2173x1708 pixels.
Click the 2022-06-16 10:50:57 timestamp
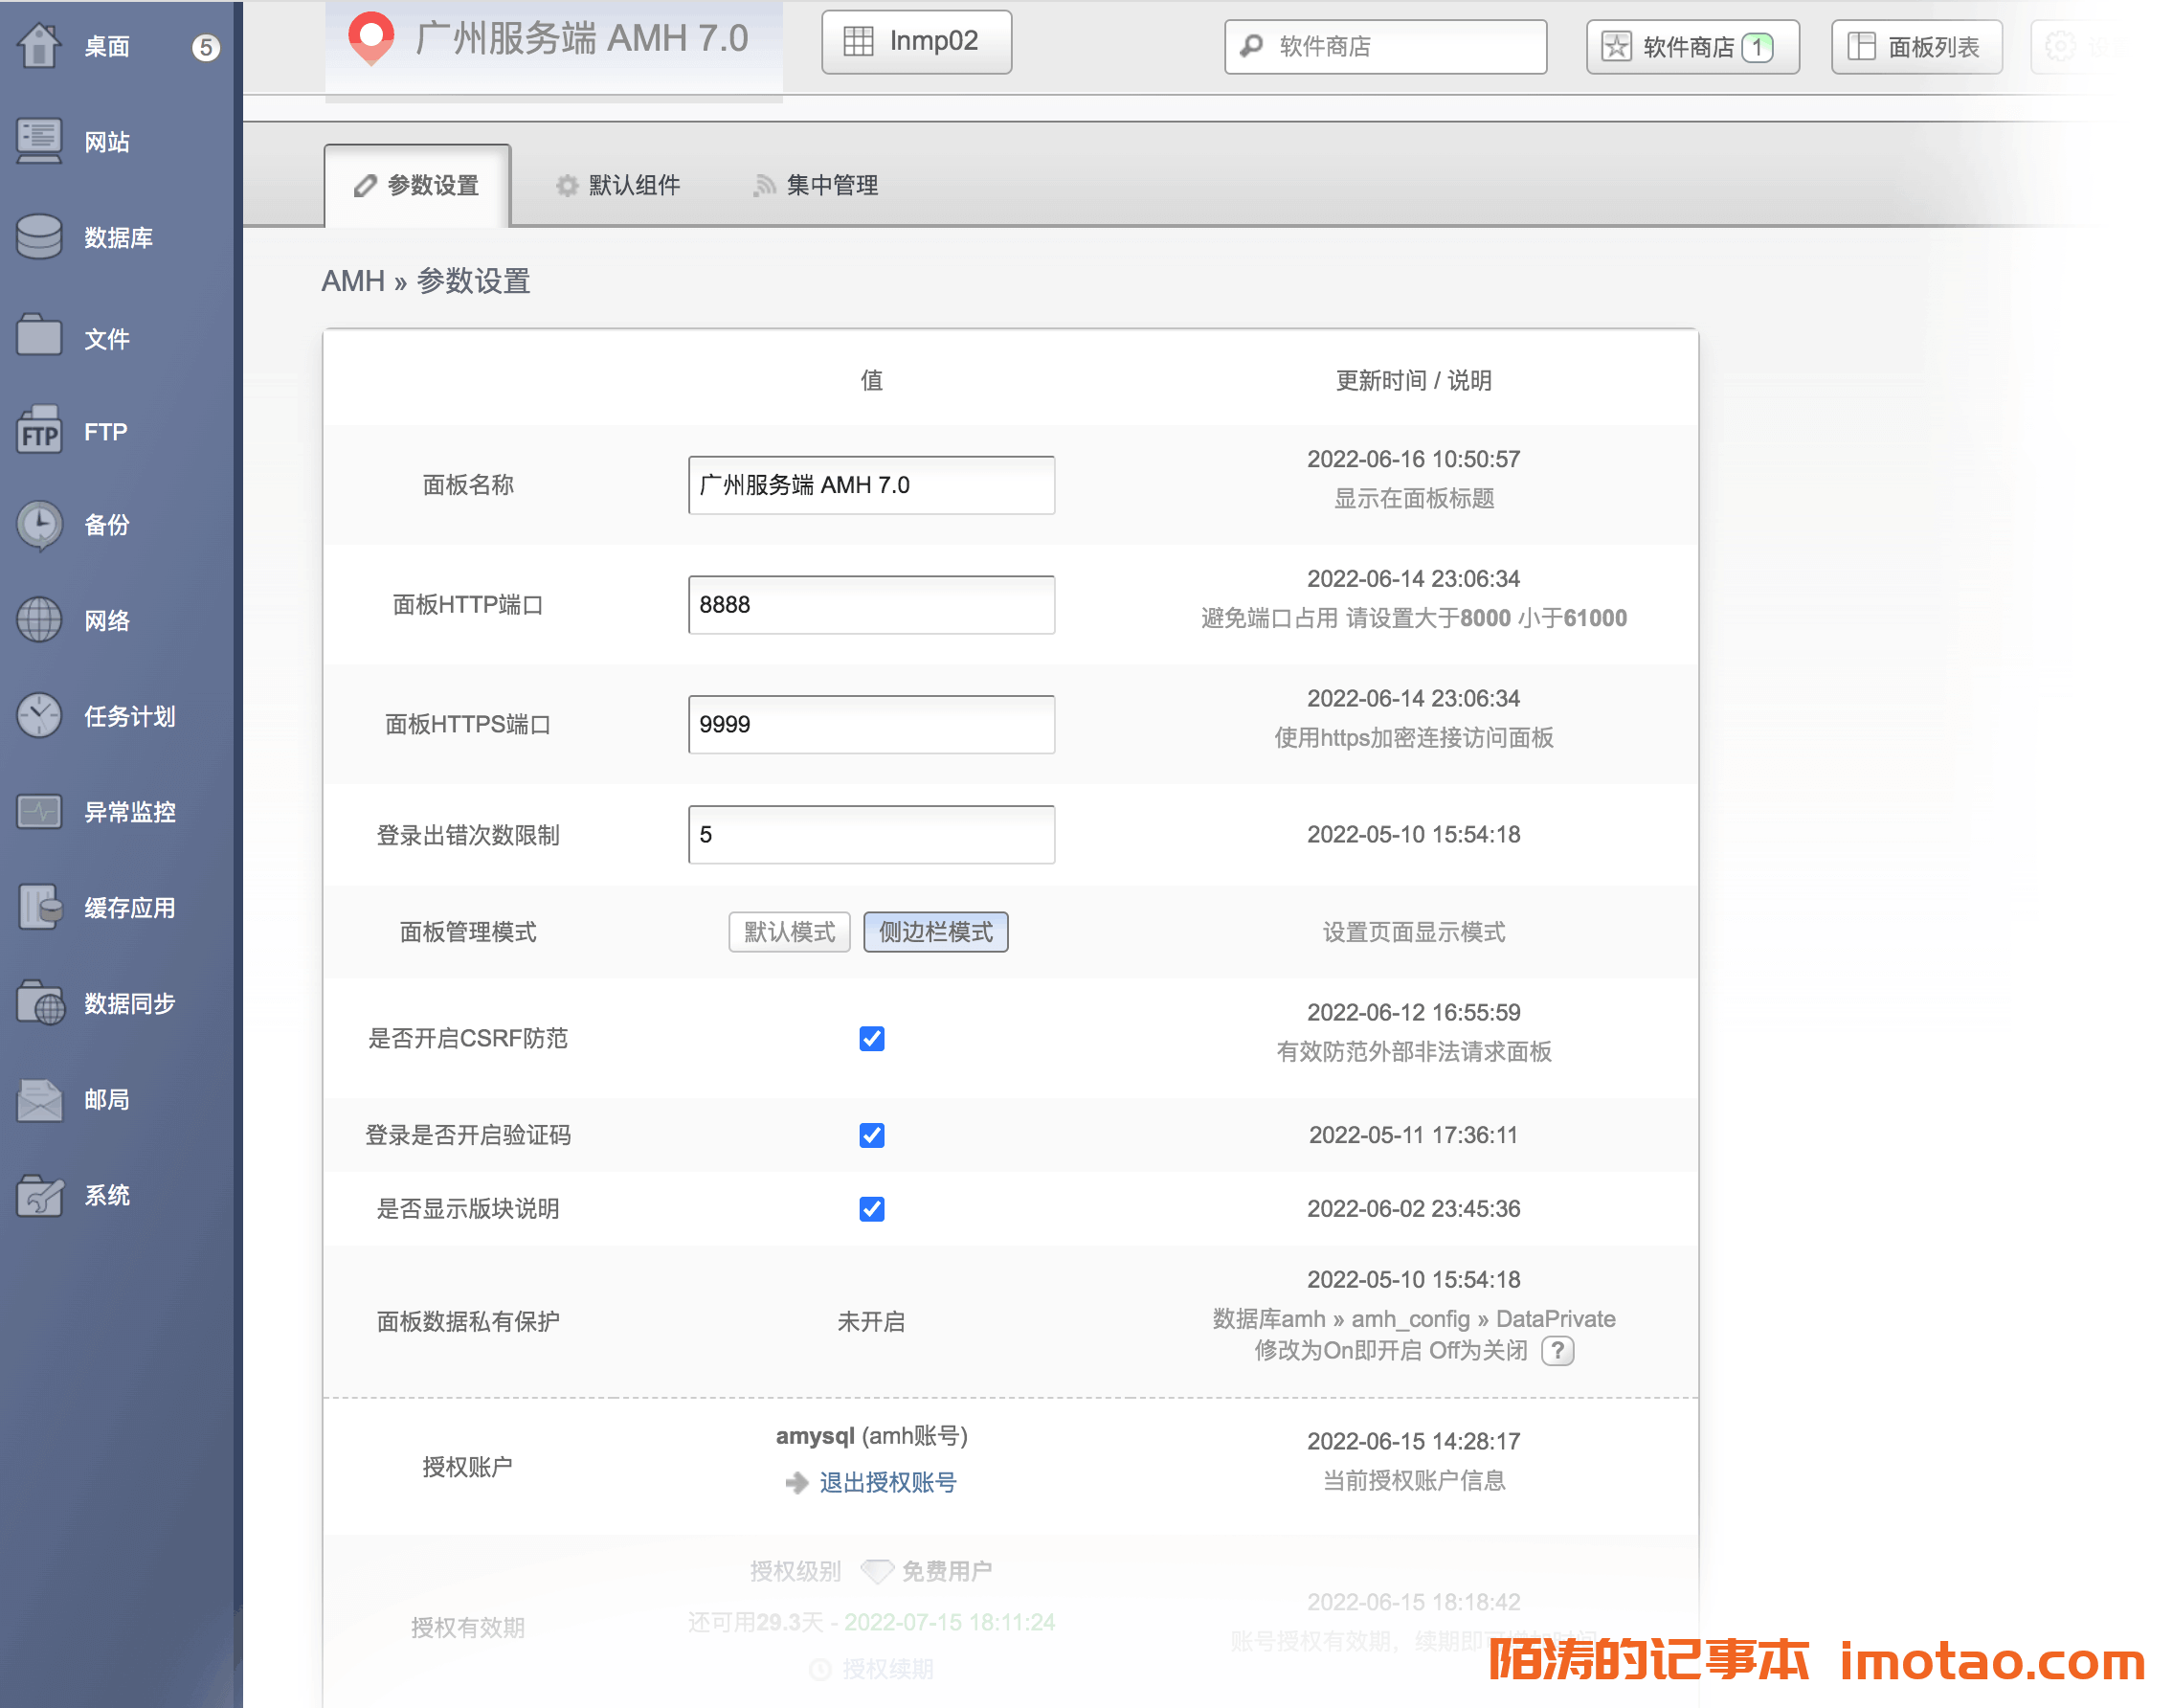[1413, 459]
